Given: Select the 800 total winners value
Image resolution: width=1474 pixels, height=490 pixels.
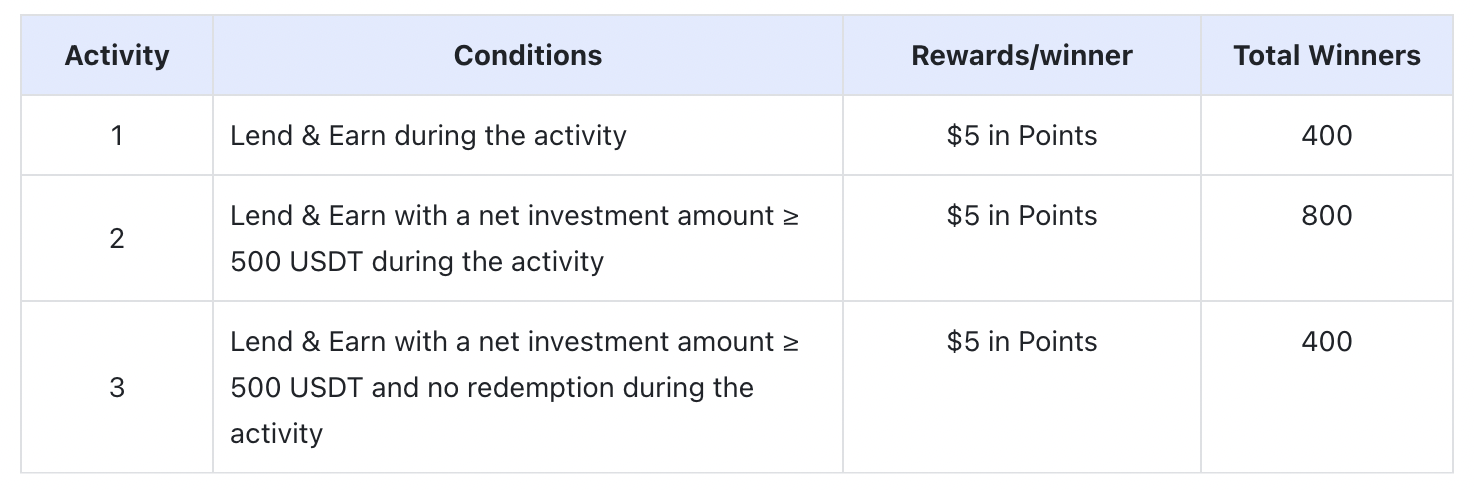Looking at the screenshot, I should tap(1326, 216).
